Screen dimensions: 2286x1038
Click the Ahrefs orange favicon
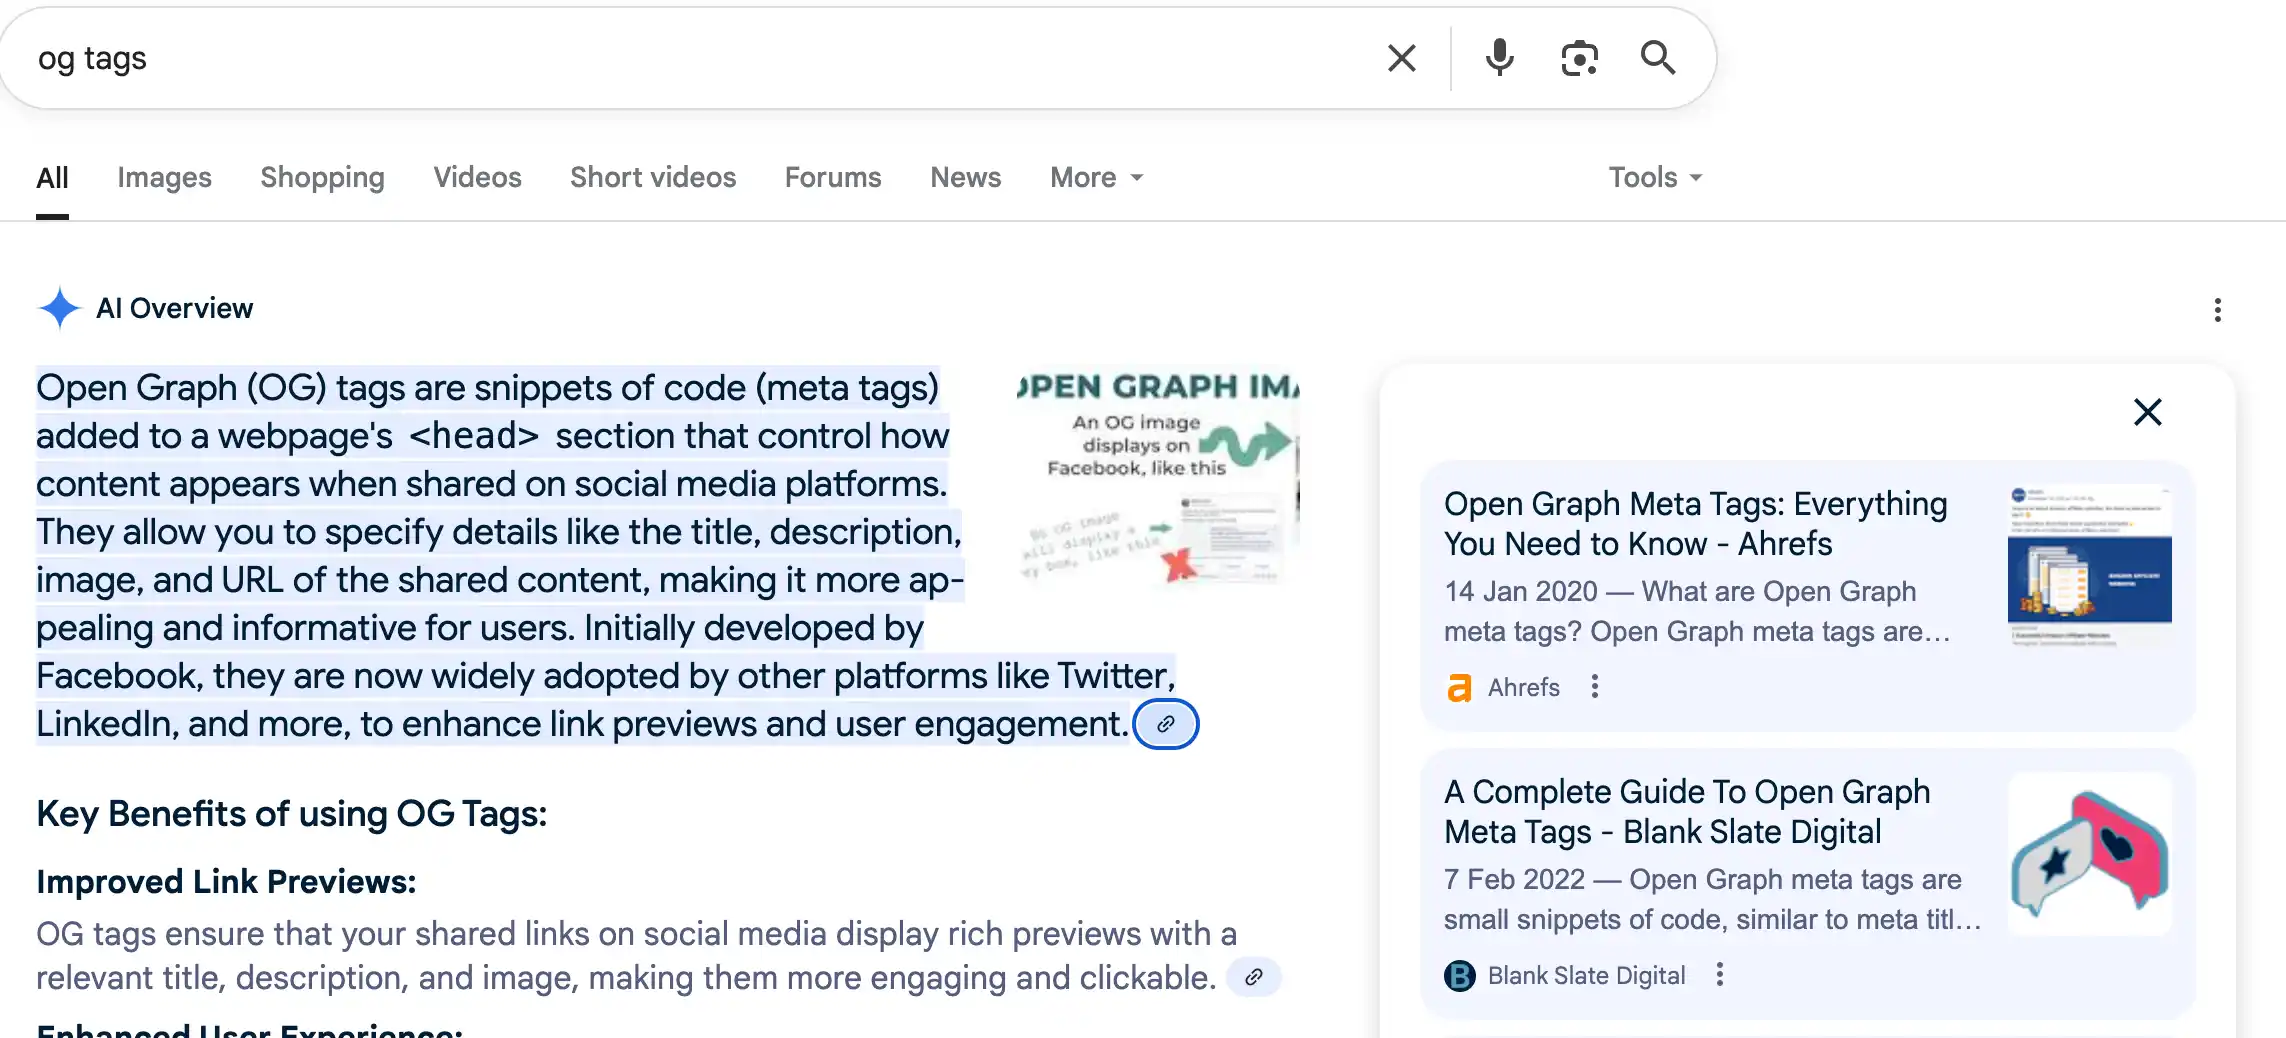point(1459,687)
